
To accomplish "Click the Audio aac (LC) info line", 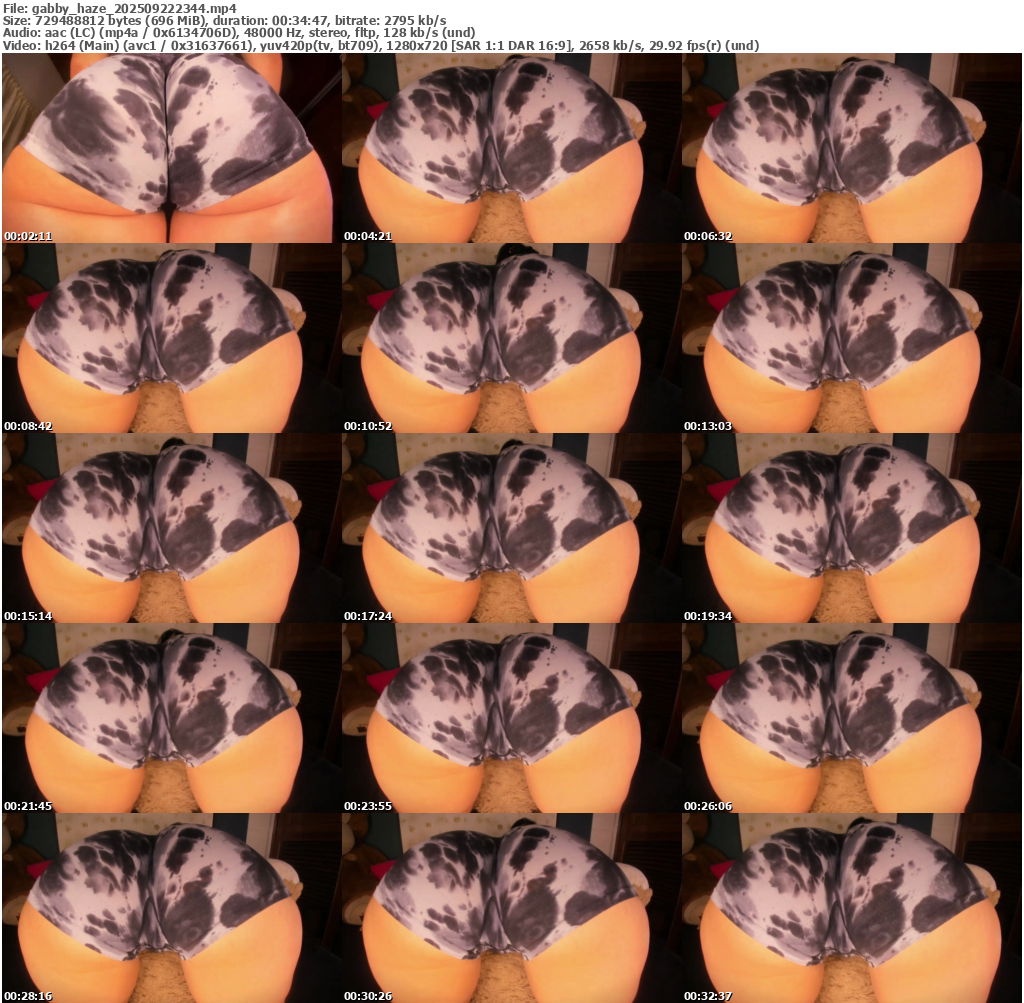I will coord(238,33).
